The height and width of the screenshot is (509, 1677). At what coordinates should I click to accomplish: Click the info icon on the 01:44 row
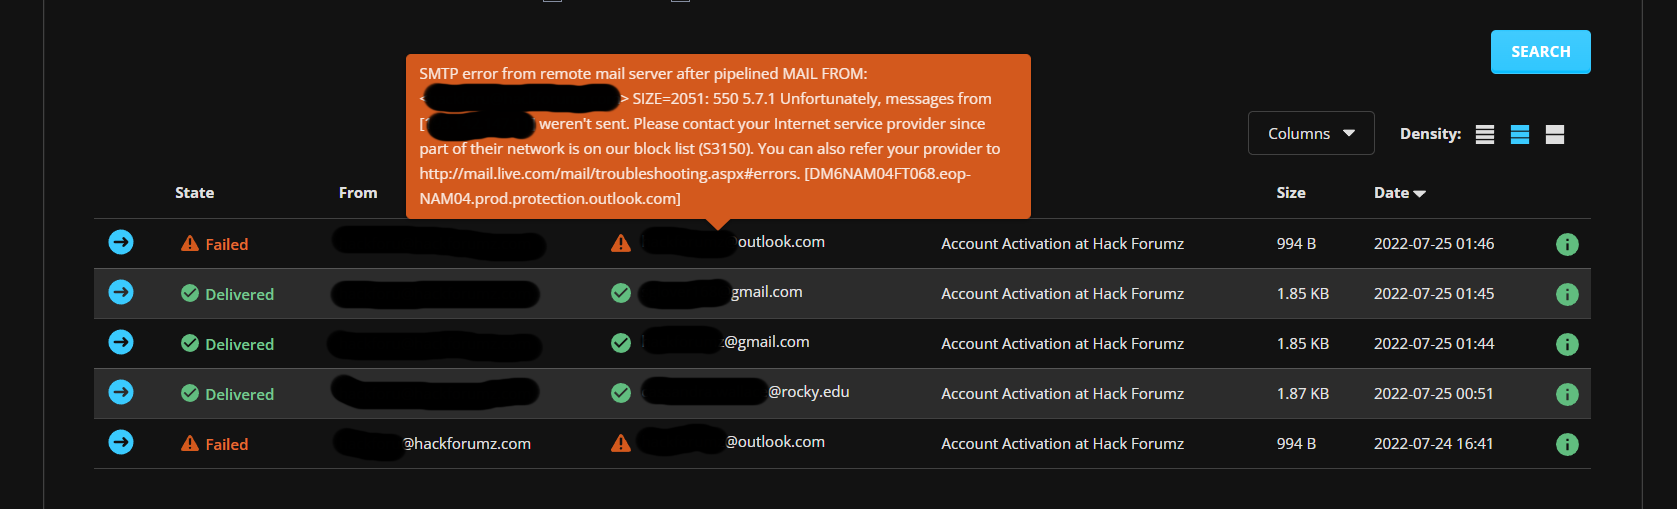[1567, 344]
